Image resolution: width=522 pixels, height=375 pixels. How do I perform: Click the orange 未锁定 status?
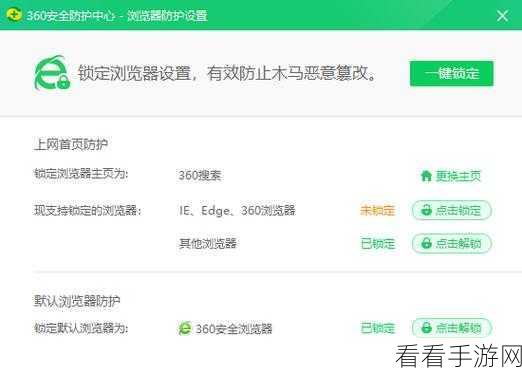click(x=378, y=210)
